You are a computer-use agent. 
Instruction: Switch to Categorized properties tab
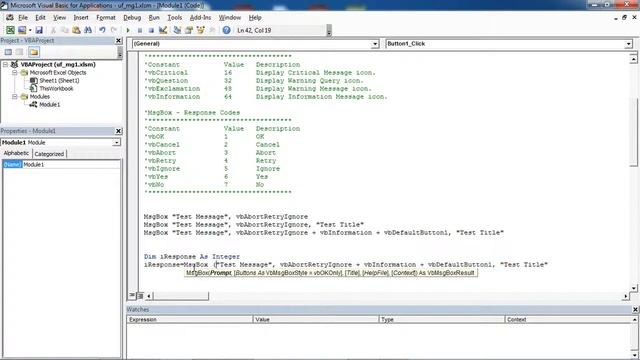(49, 154)
